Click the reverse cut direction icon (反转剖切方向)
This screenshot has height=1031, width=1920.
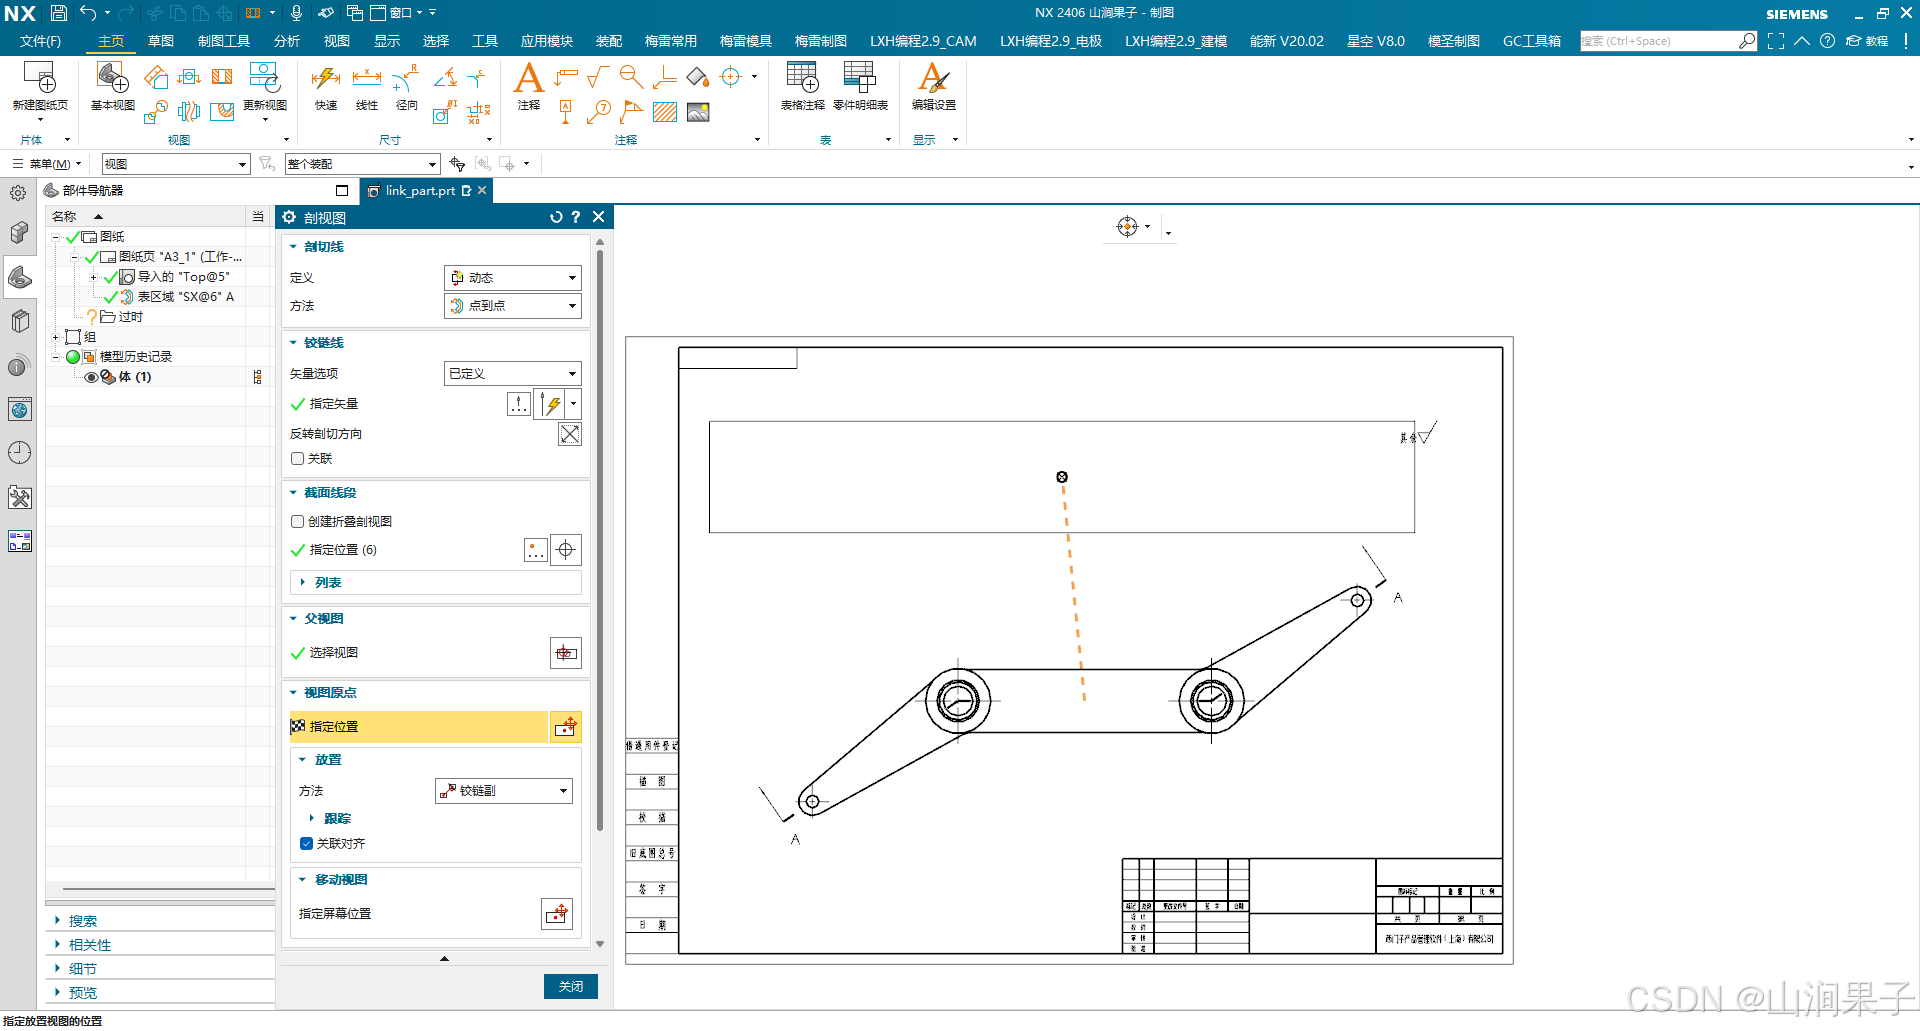point(569,434)
